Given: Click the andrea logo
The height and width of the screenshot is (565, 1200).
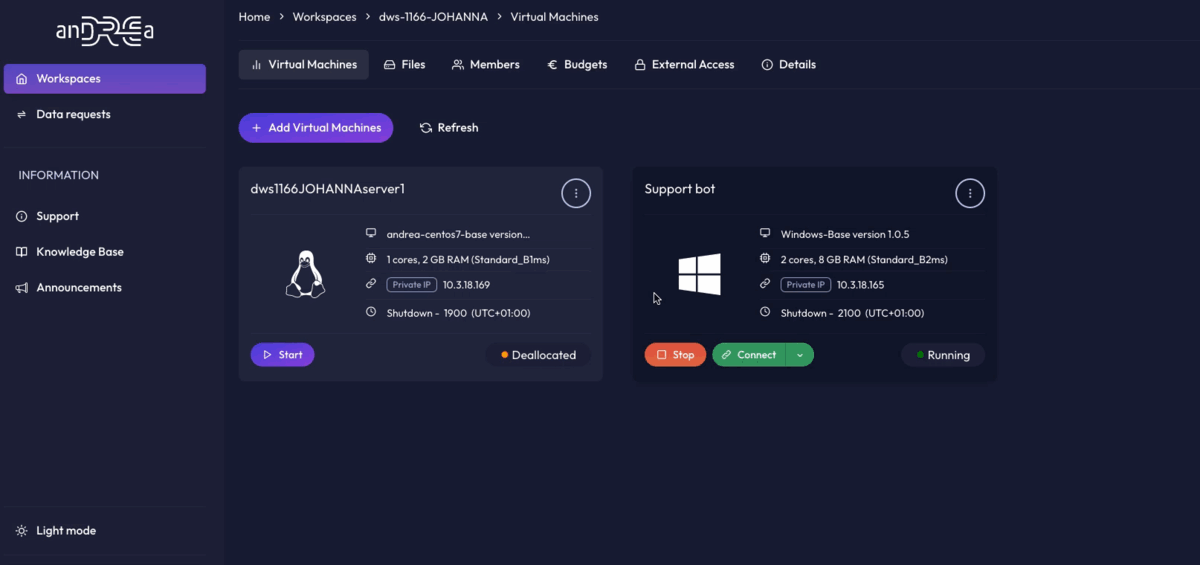Looking at the screenshot, I should point(104,31).
